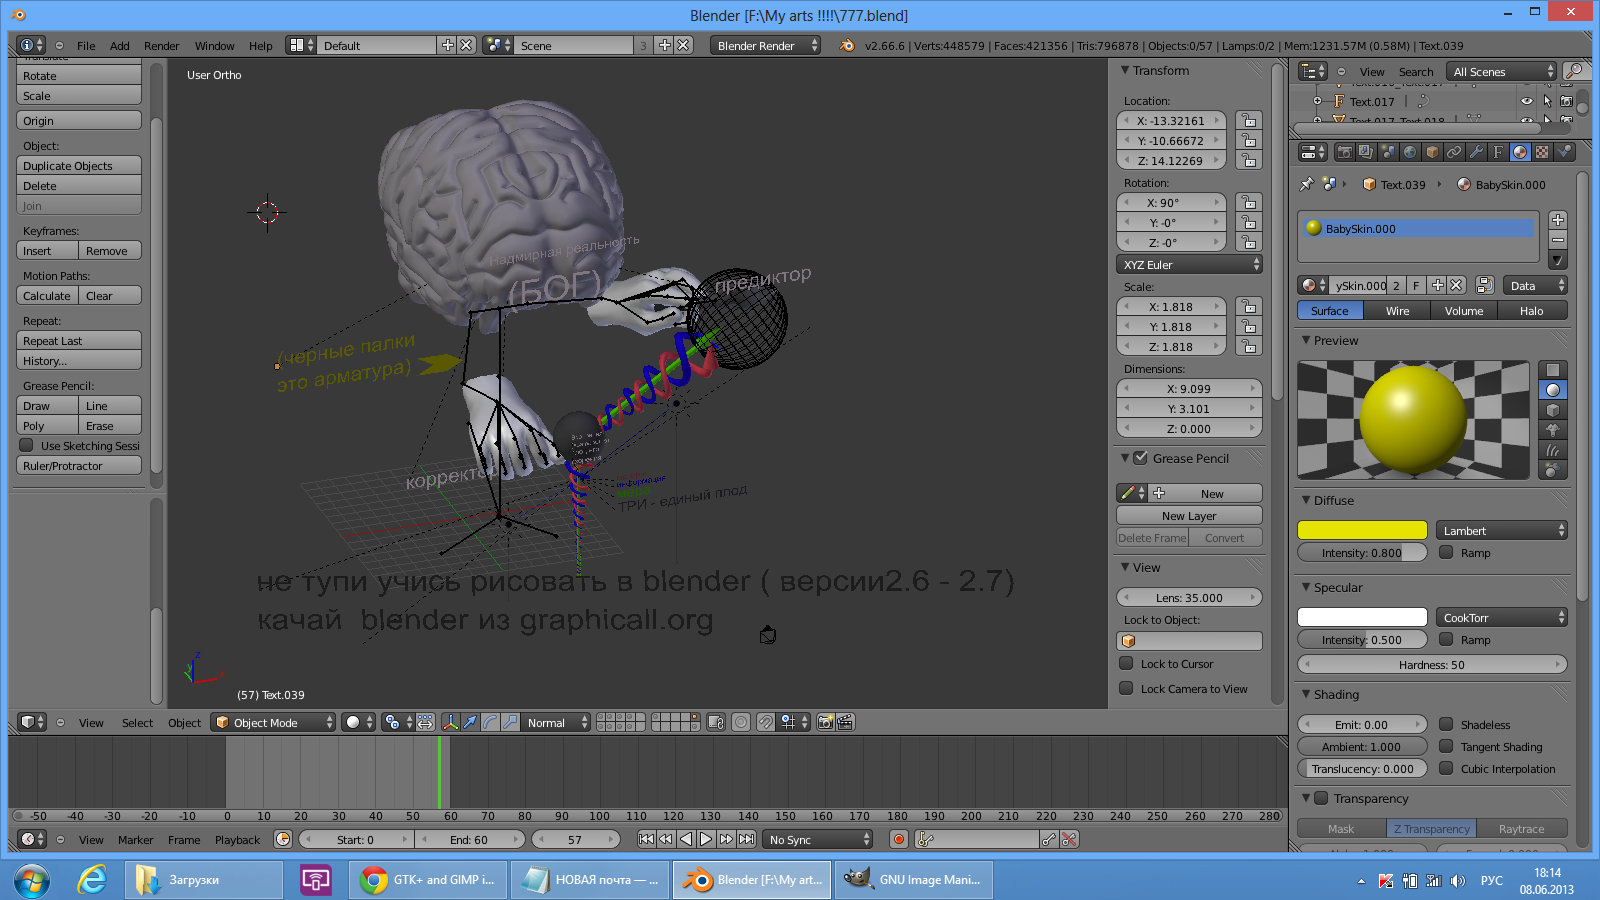Switch to the Wire material tab
The width and height of the screenshot is (1600, 900).
[x=1397, y=310]
